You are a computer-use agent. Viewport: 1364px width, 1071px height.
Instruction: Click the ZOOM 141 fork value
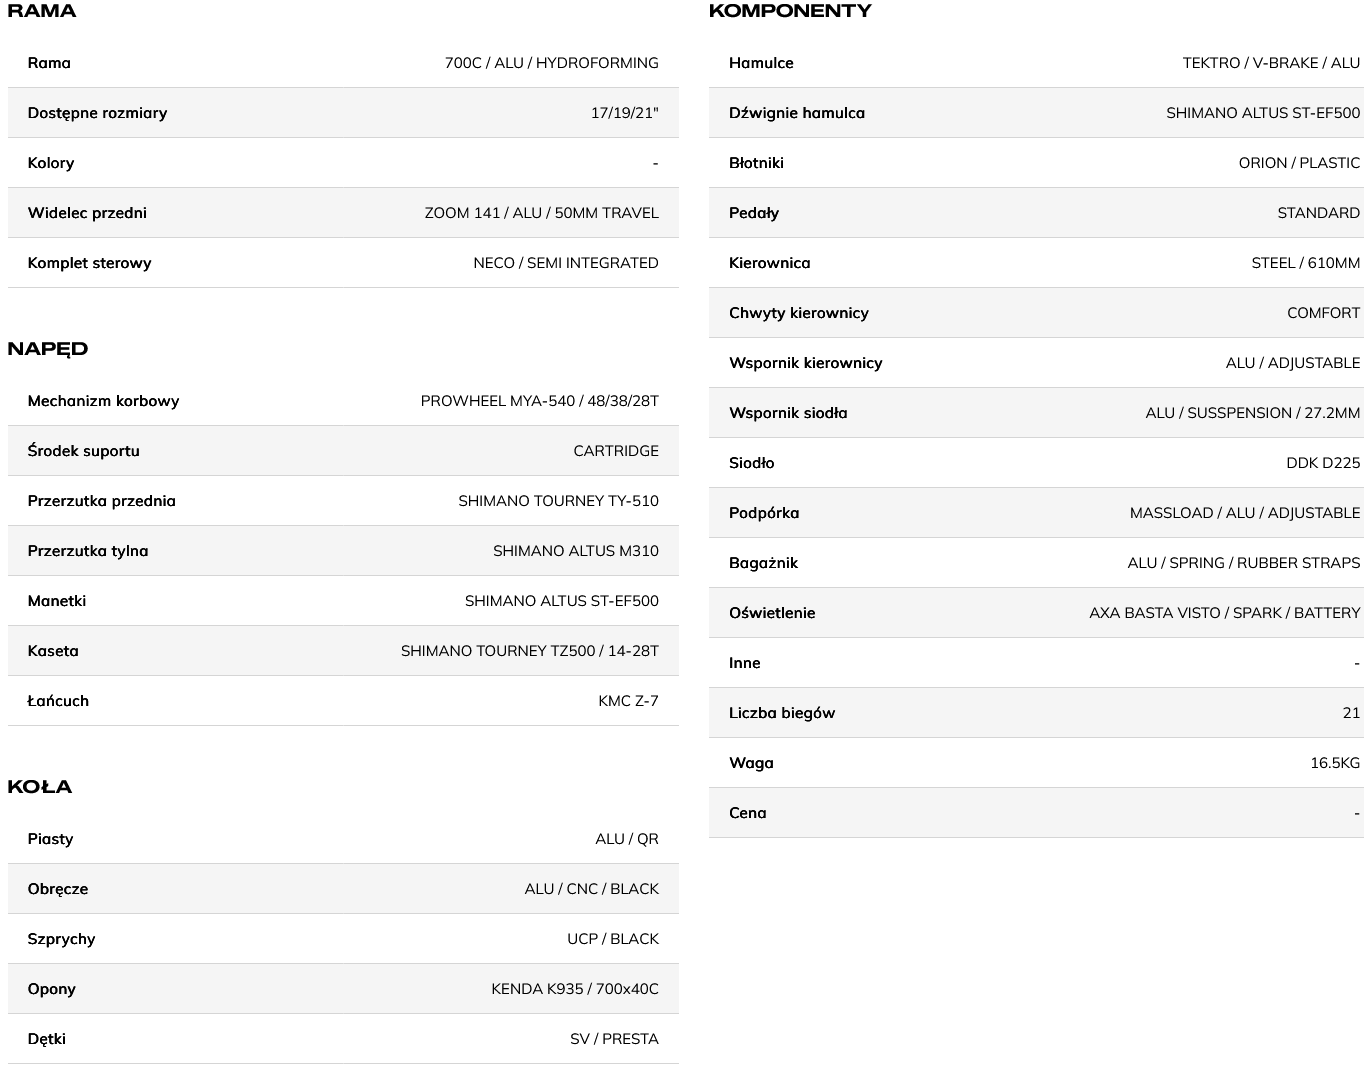pyautogui.click(x=541, y=213)
